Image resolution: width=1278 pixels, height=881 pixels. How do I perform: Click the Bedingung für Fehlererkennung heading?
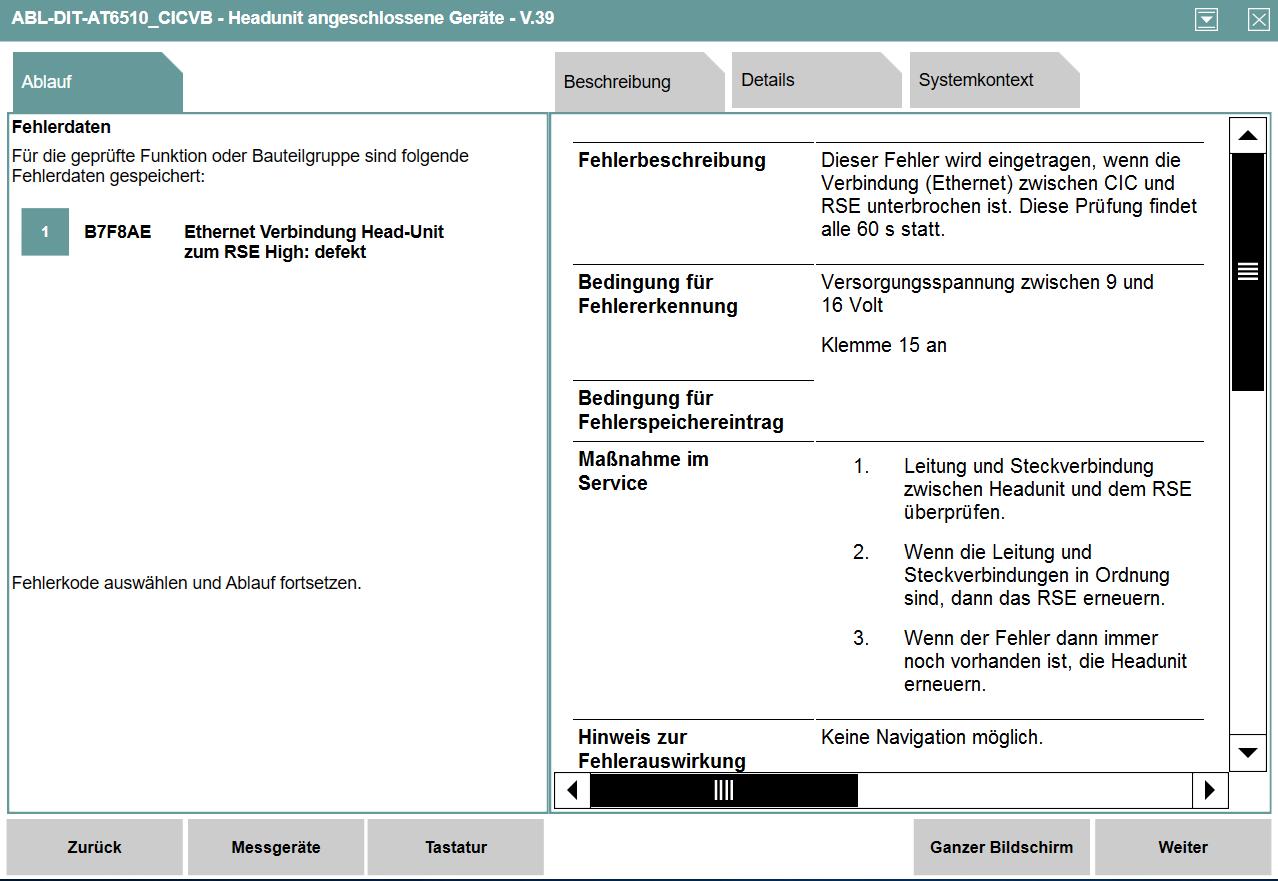(x=658, y=294)
